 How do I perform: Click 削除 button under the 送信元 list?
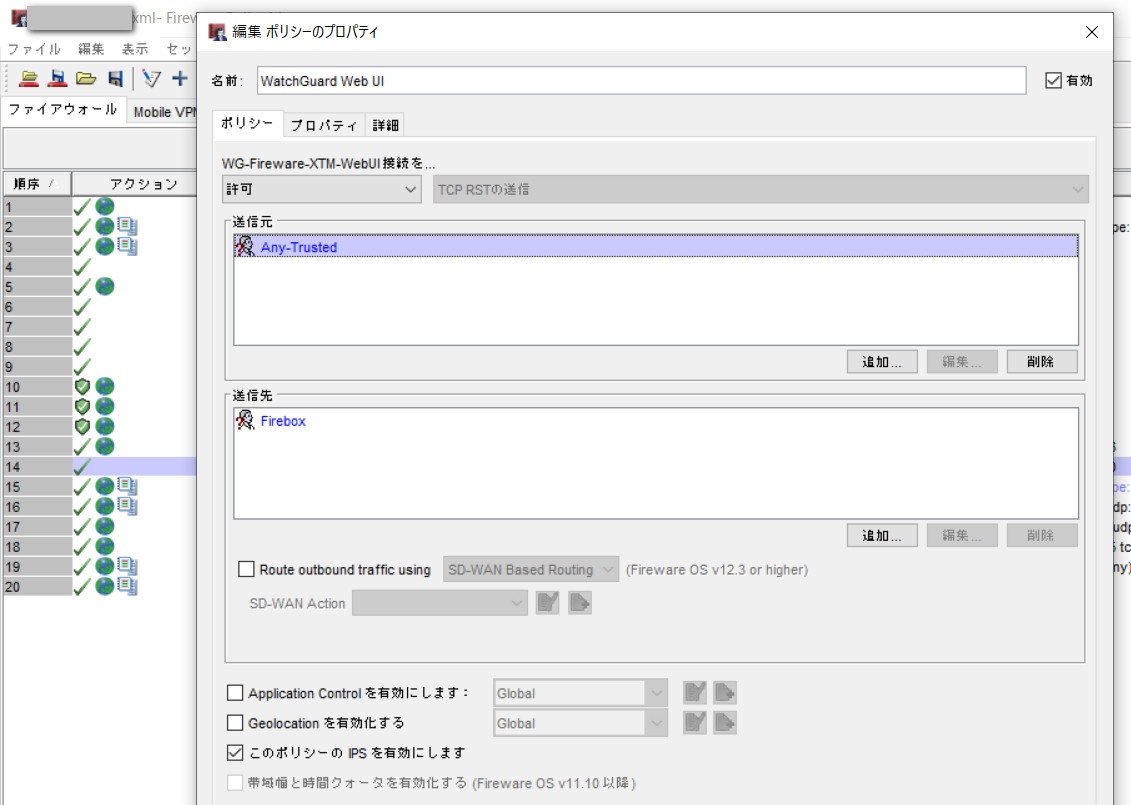coord(1042,361)
